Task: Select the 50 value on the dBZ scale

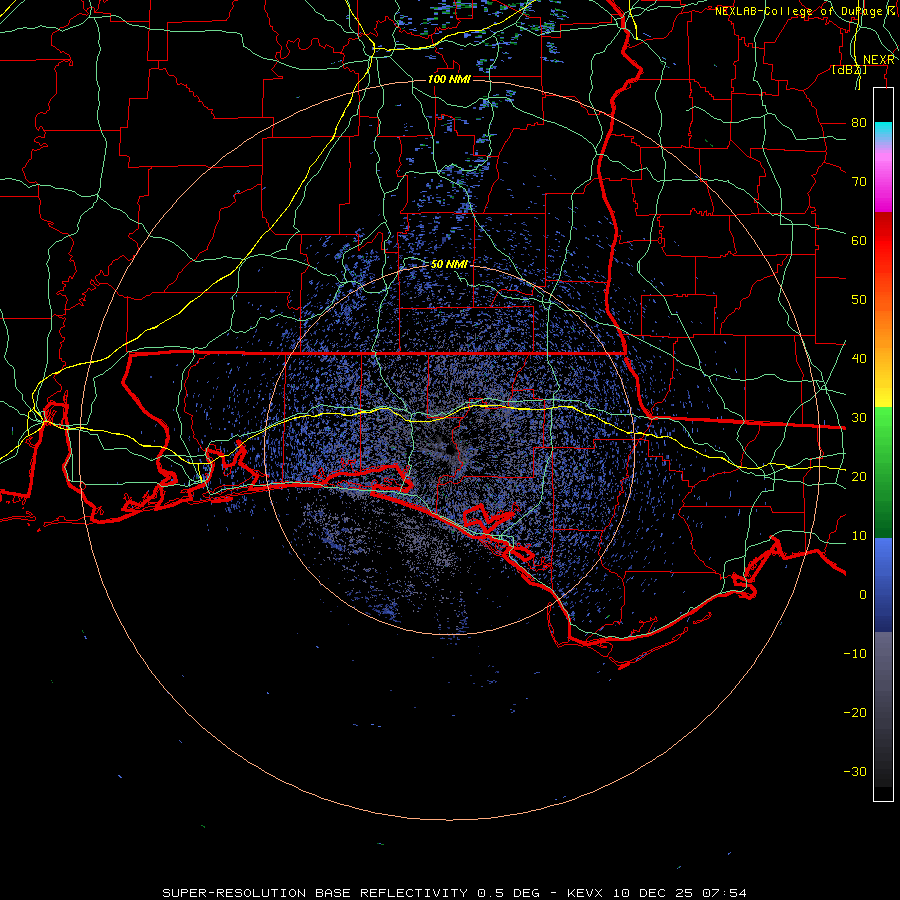Action: coord(859,300)
